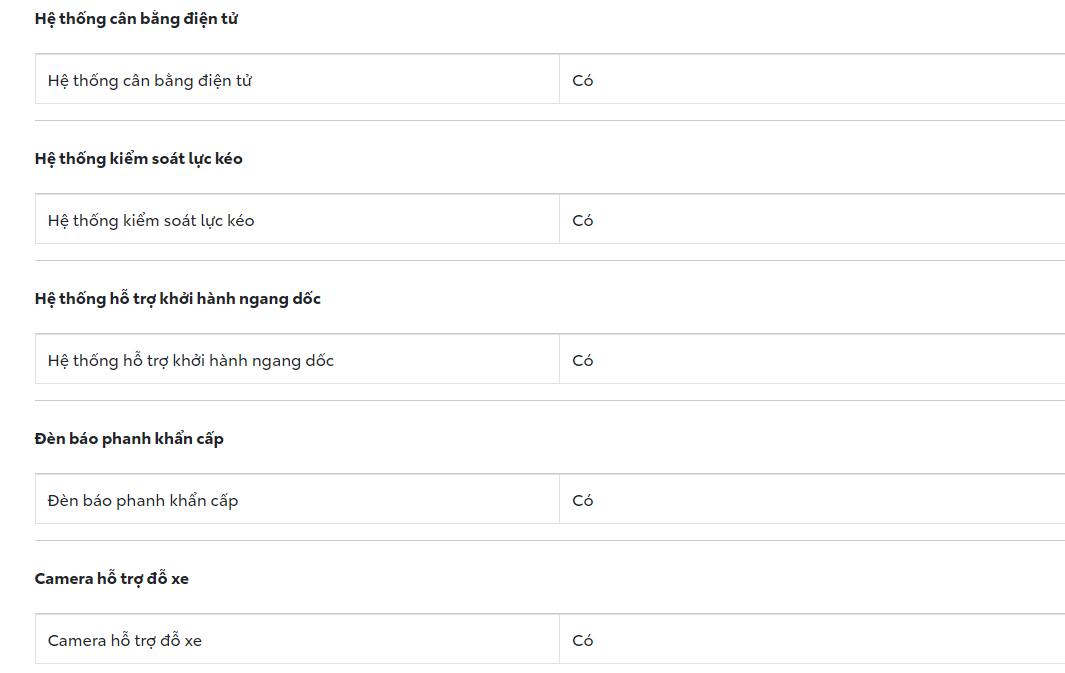The height and width of the screenshot is (673, 1065).
Task: Click the bold 'Hệ thống kiểm soát lực kéo' heading
Action: (x=139, y=159)
